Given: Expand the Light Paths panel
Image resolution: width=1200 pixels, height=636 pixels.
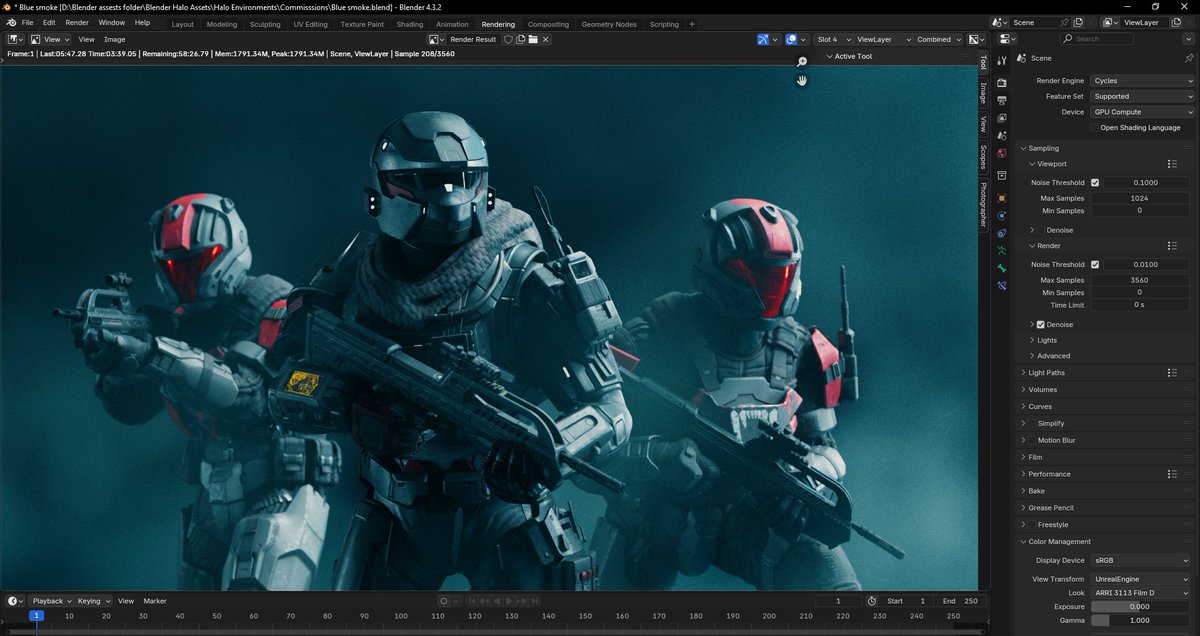Looking at the screenshot, I should coord(1046,373).
